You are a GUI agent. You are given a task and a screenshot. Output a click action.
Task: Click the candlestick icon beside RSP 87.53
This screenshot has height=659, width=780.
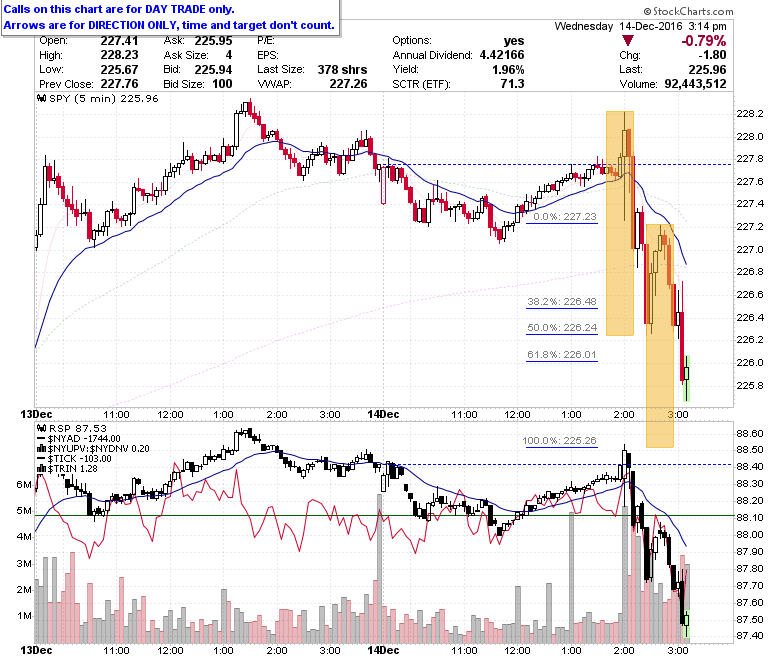[x=42, y=428]
